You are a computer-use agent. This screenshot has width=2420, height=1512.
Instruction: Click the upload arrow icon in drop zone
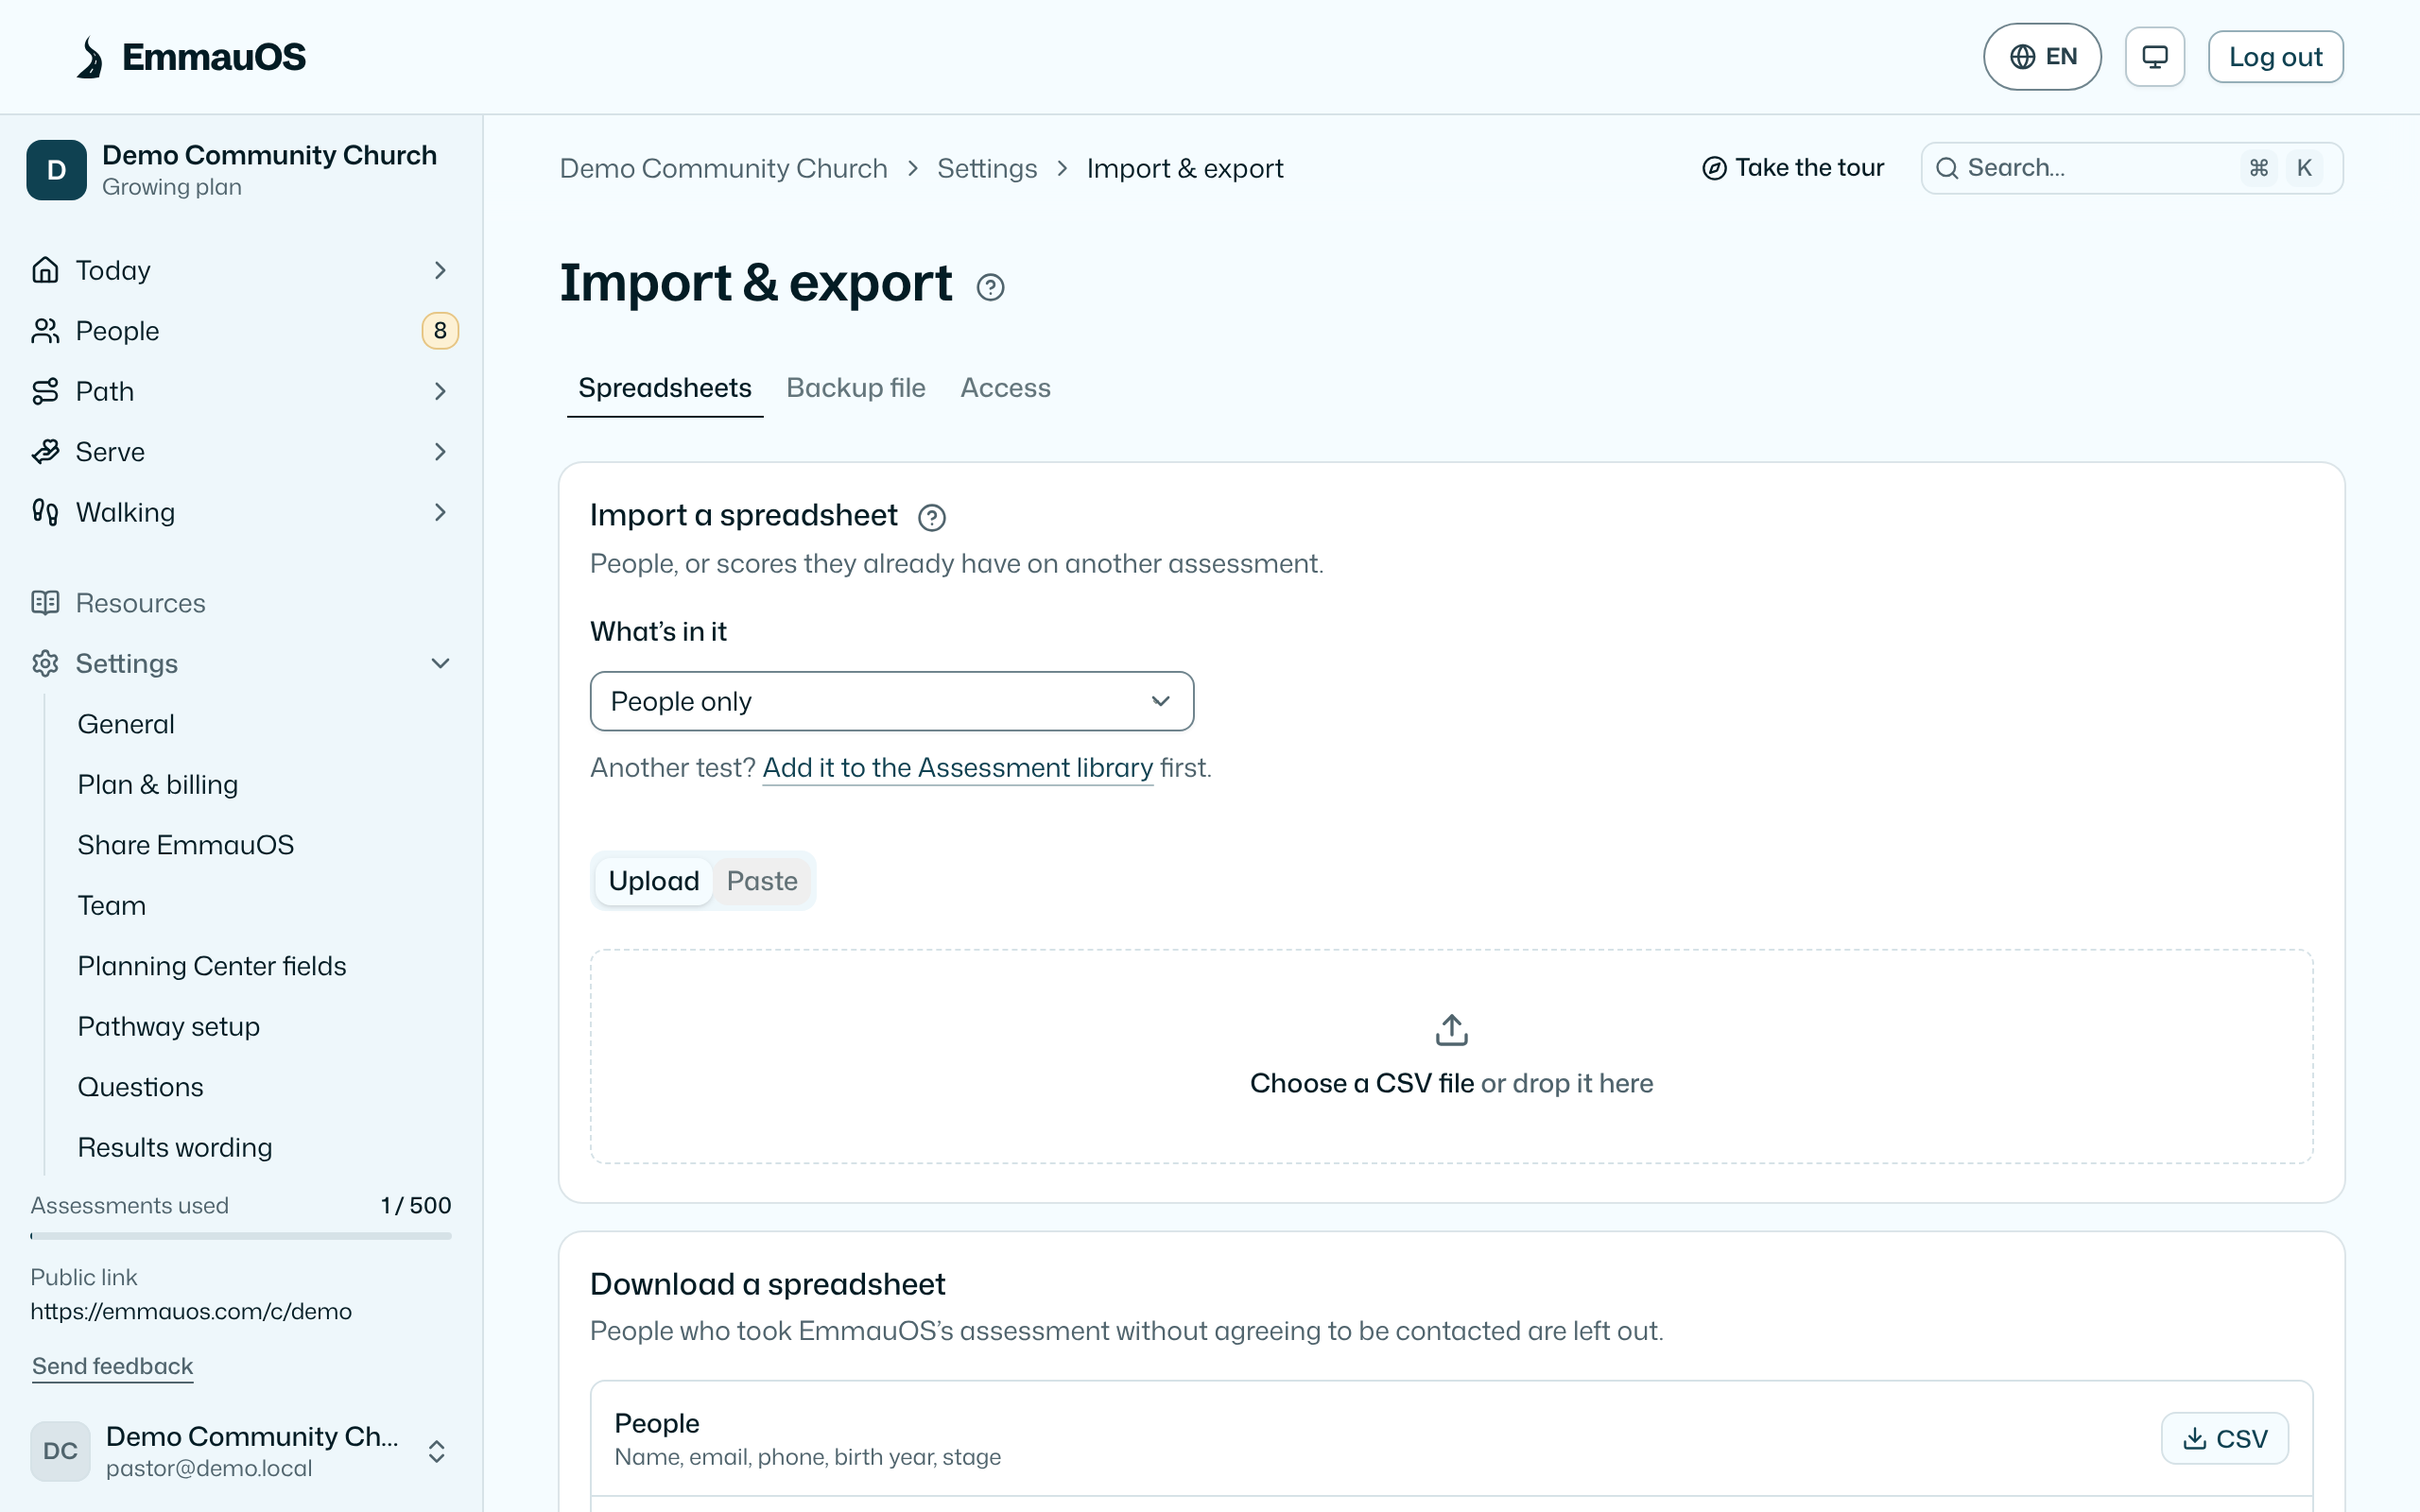[1451, 1029]
